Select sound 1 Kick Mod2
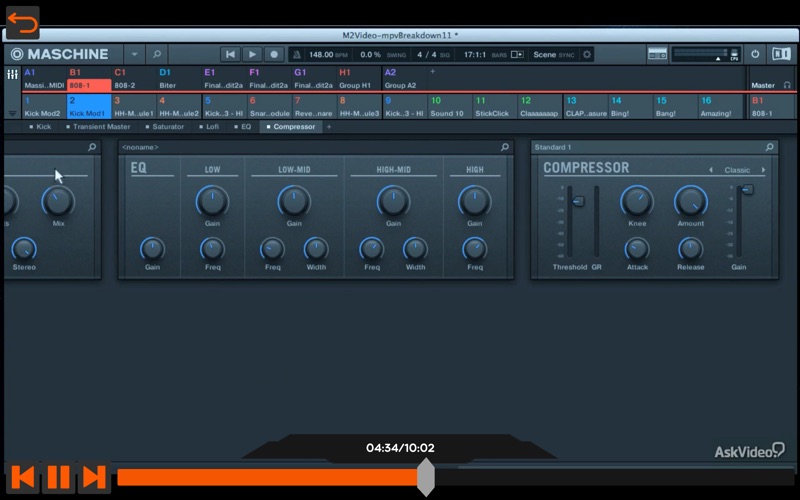The height and width of the screenshot is (500, 800). (44, 107)
